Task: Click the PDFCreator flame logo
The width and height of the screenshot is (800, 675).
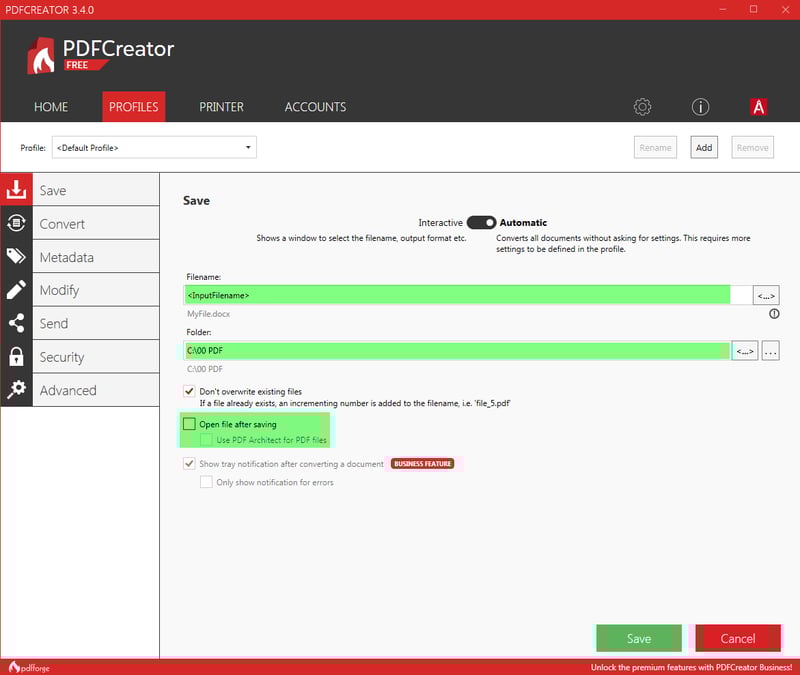Action: 41,56
